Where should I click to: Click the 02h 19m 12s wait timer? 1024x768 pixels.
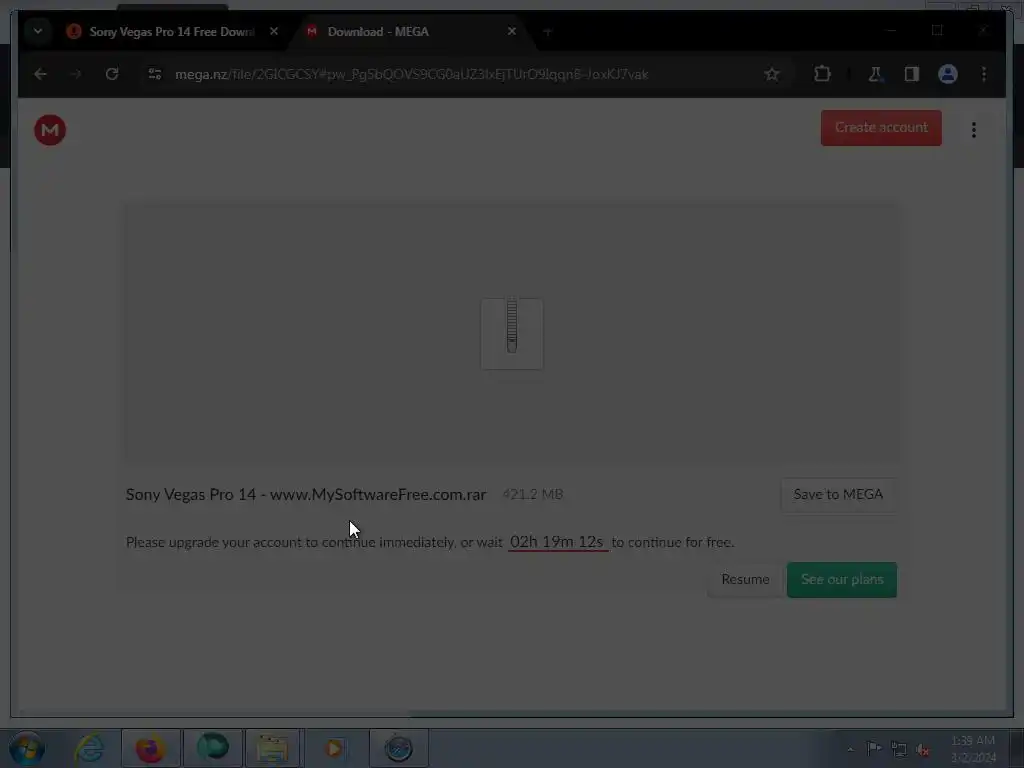(x=557, y=542)
